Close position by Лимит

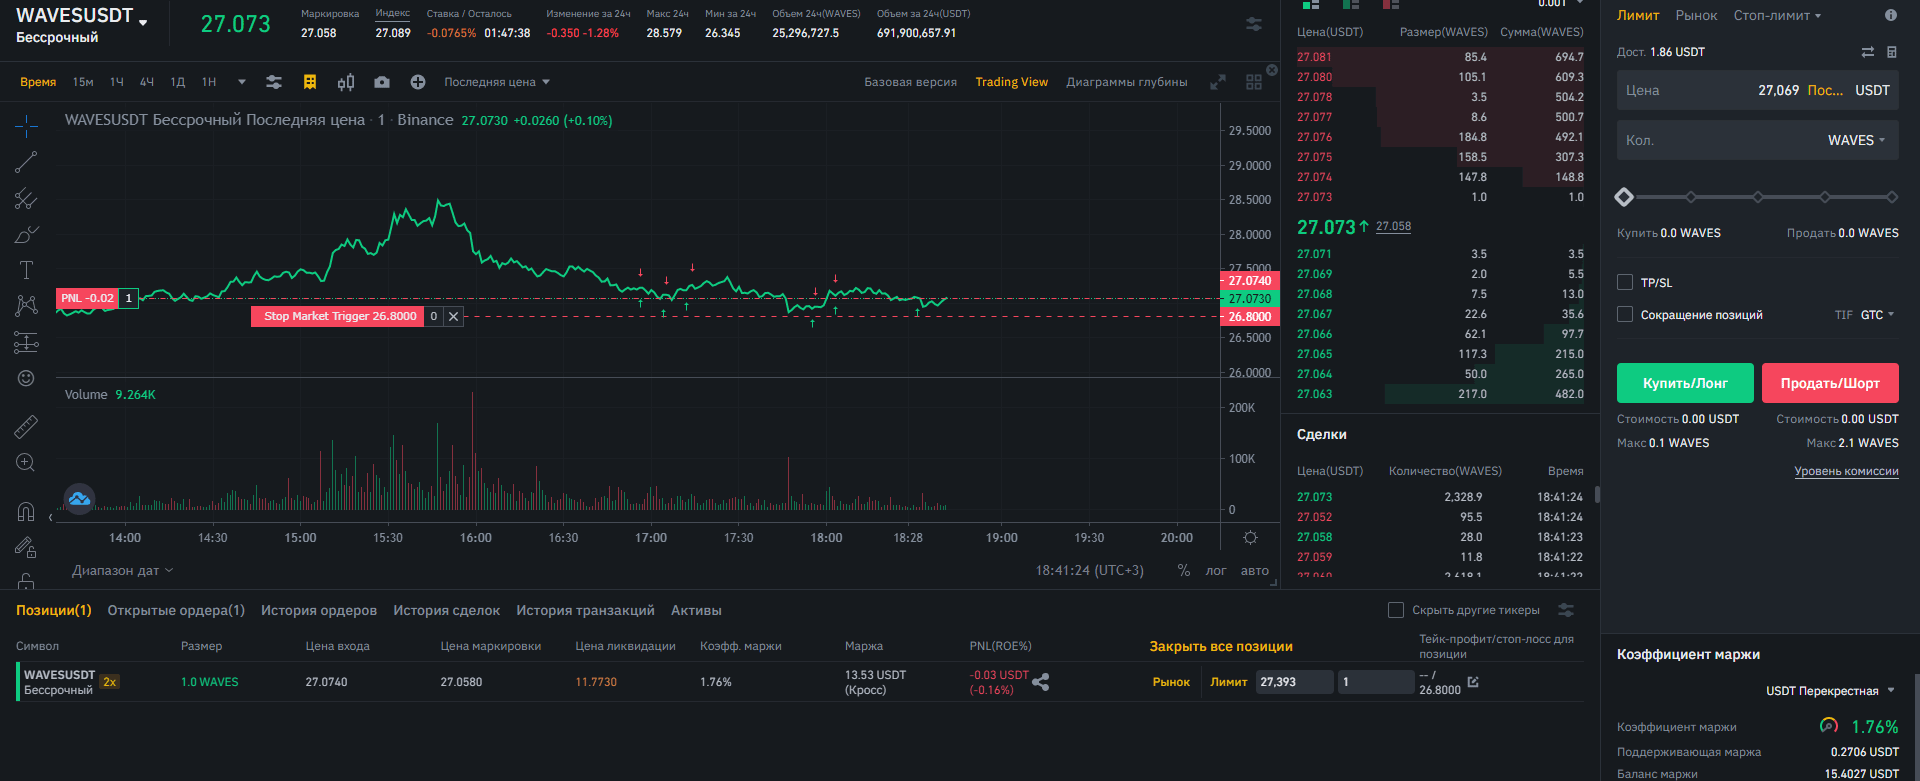tap(1229, 682)
